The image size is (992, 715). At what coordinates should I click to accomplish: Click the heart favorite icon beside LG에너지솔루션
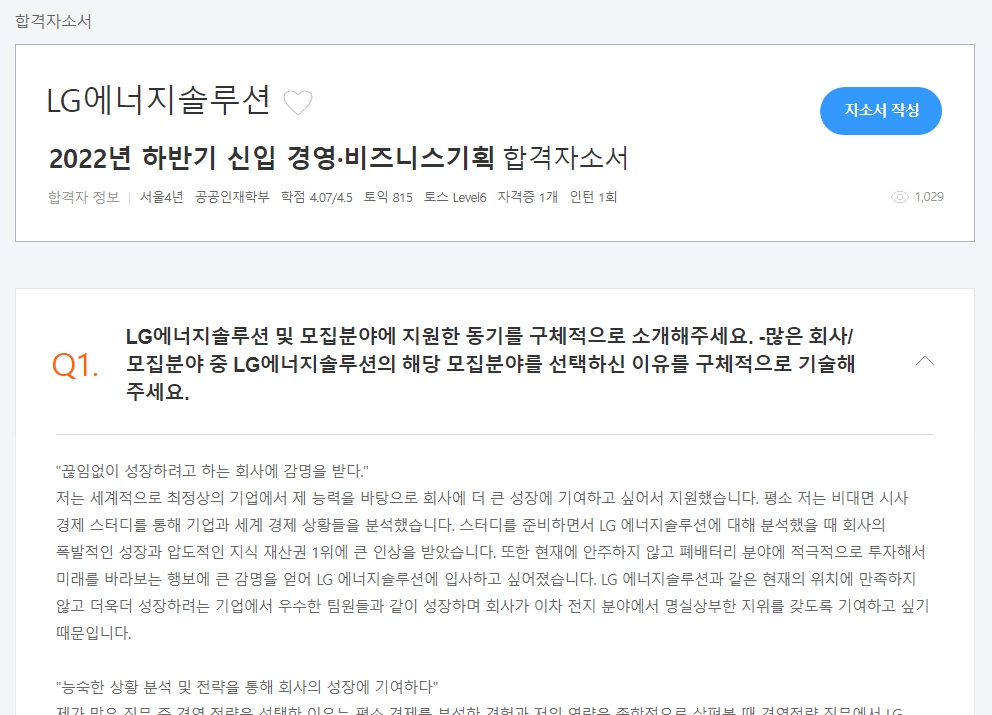[297, 103]
